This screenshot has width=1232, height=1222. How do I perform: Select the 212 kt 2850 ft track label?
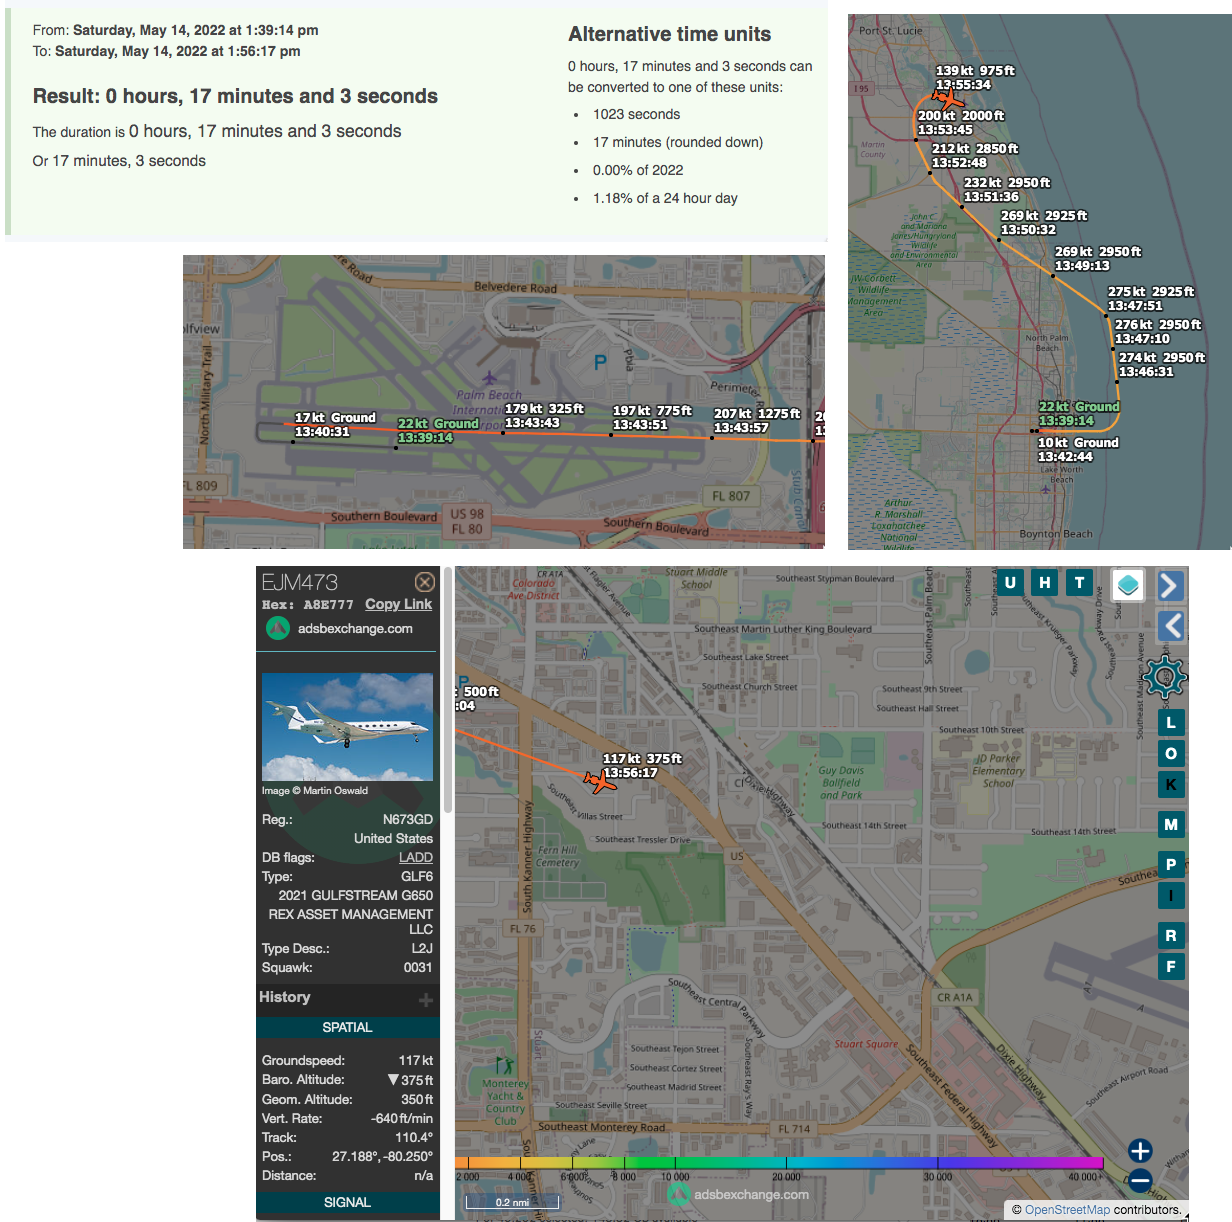coord(975,155)
